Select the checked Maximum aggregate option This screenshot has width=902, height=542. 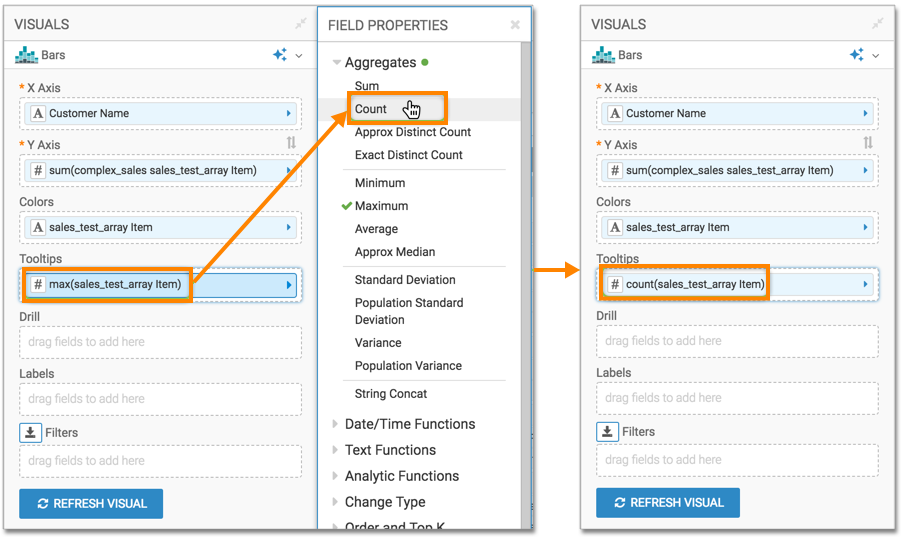tap(381, 206)
